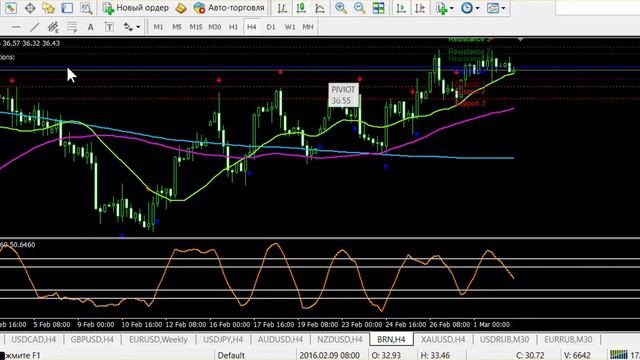
Task: Select the active H4 timeframe button
Action: coord(251,27)
